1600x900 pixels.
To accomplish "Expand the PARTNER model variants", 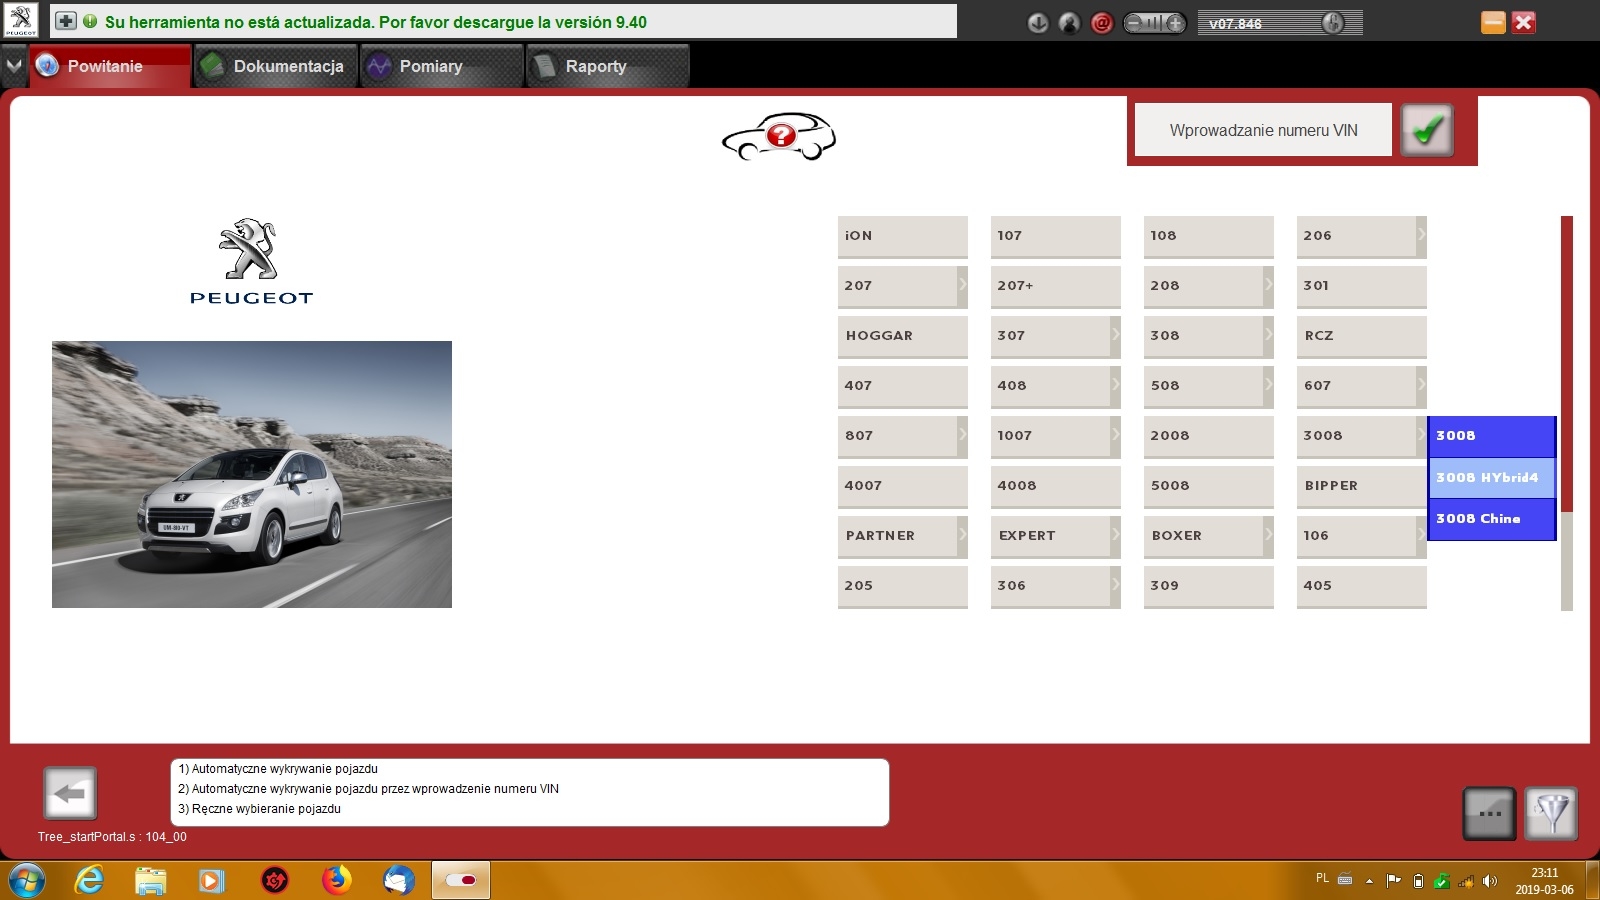I will click(x=962, y=536).
